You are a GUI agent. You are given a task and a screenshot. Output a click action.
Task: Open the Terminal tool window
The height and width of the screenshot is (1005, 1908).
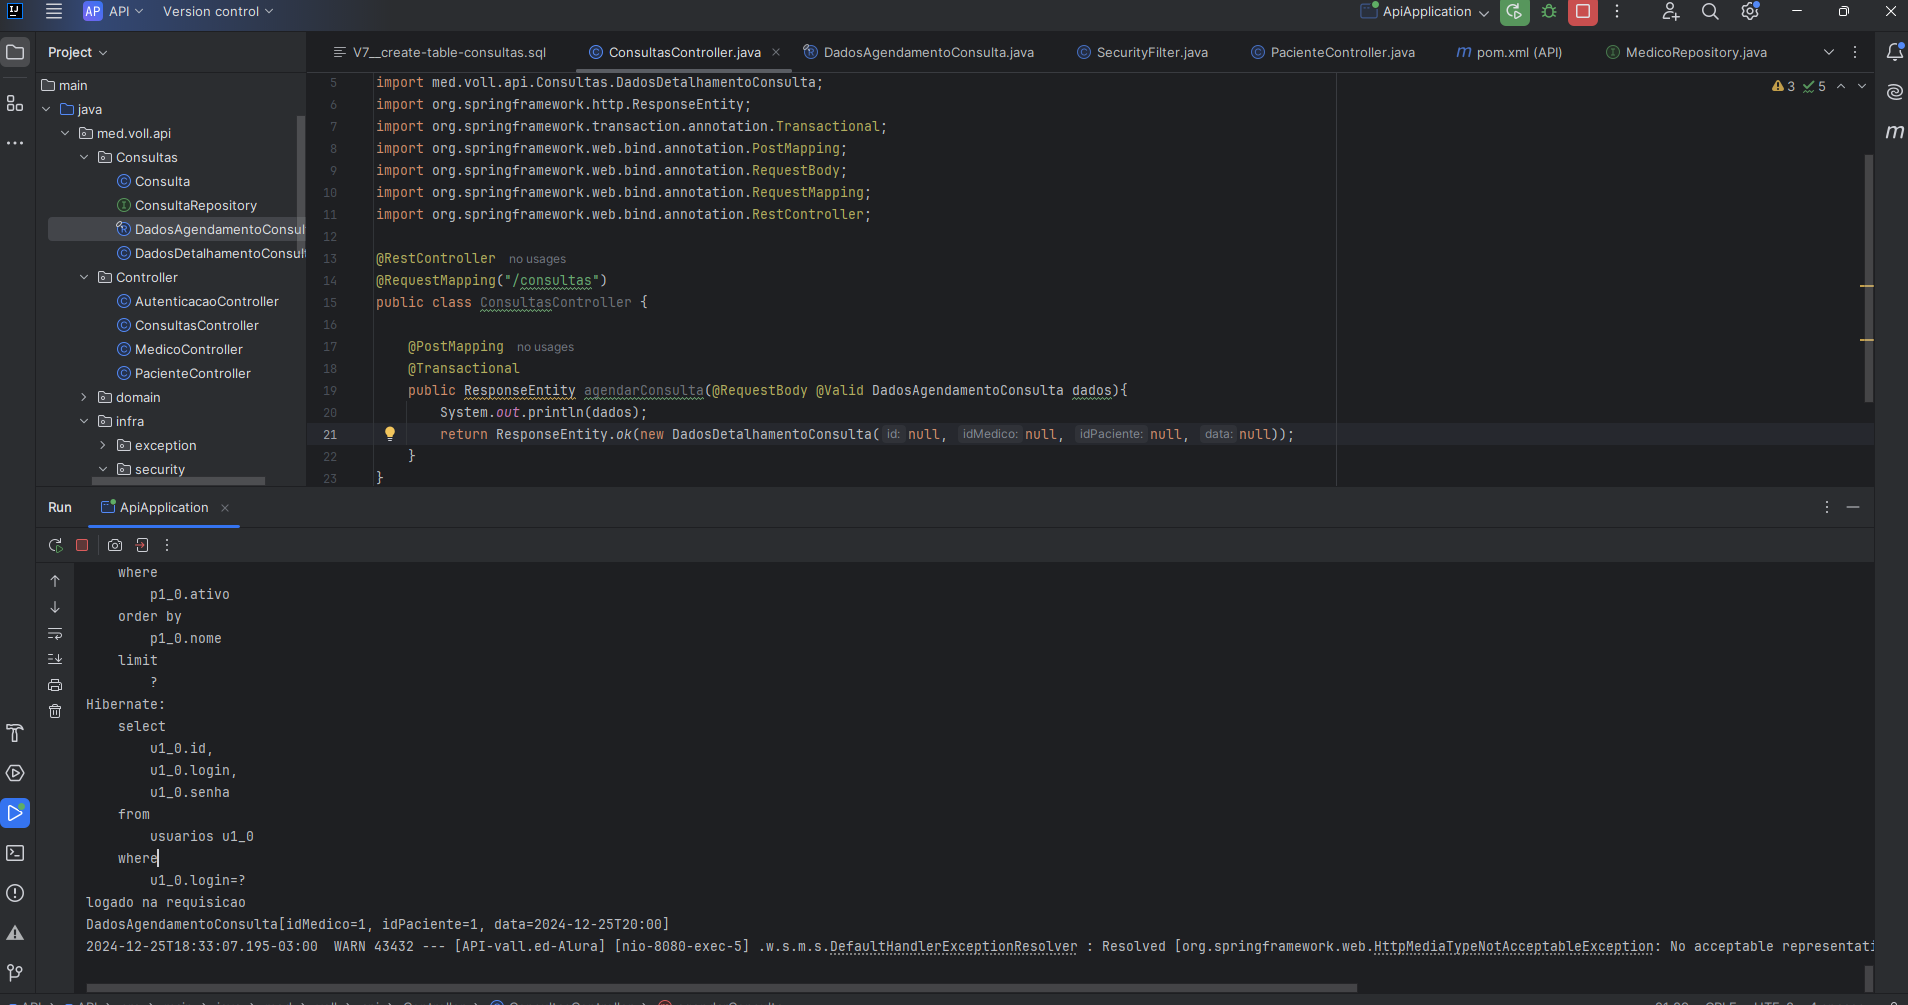[x=15, y=853]
